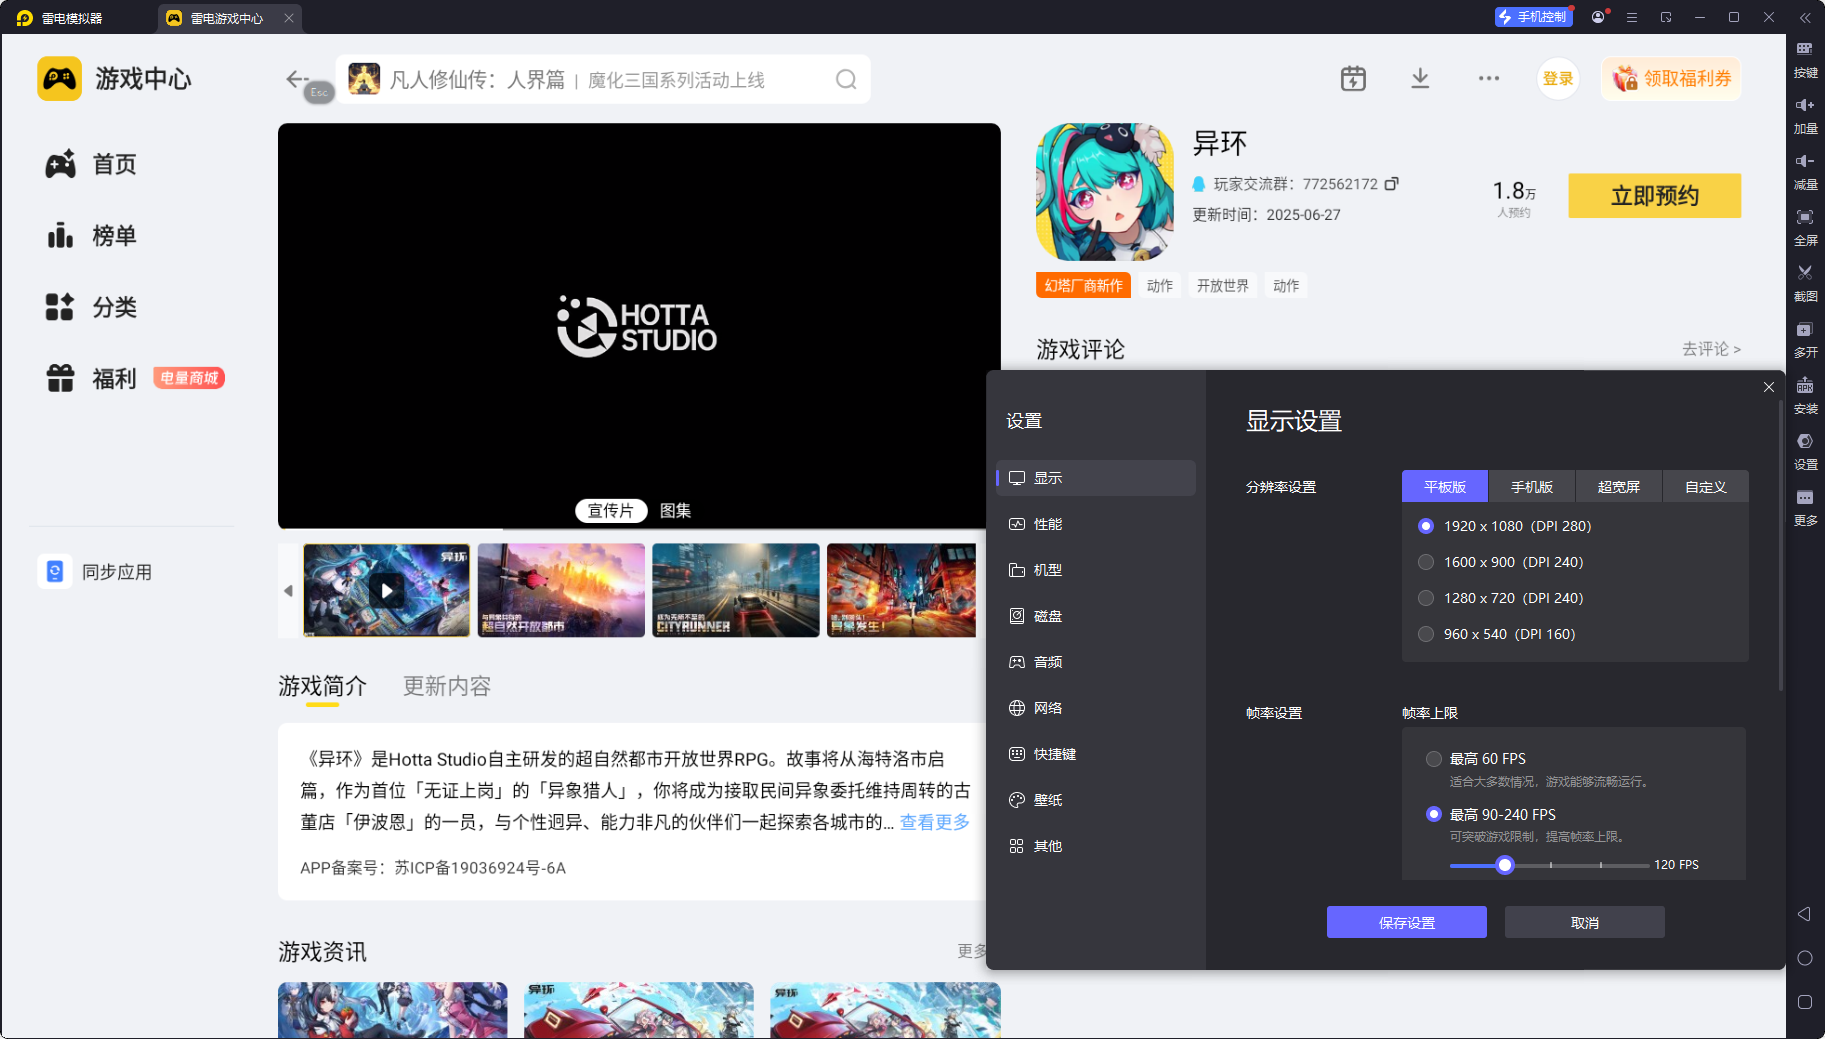The width and height of the screenshot is (1825, 1039).
Task: Expand the 查看更多 game description link
Action: click(x=934, y=822)
